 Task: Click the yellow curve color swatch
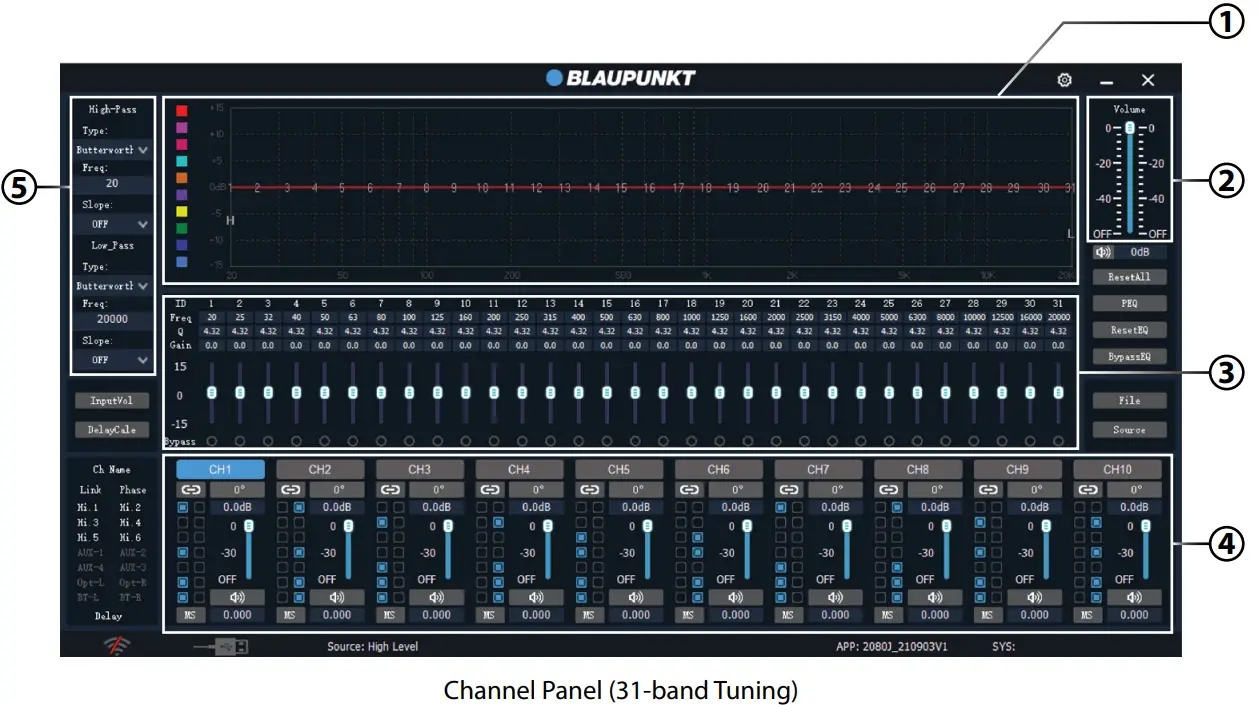click(182, 212)
